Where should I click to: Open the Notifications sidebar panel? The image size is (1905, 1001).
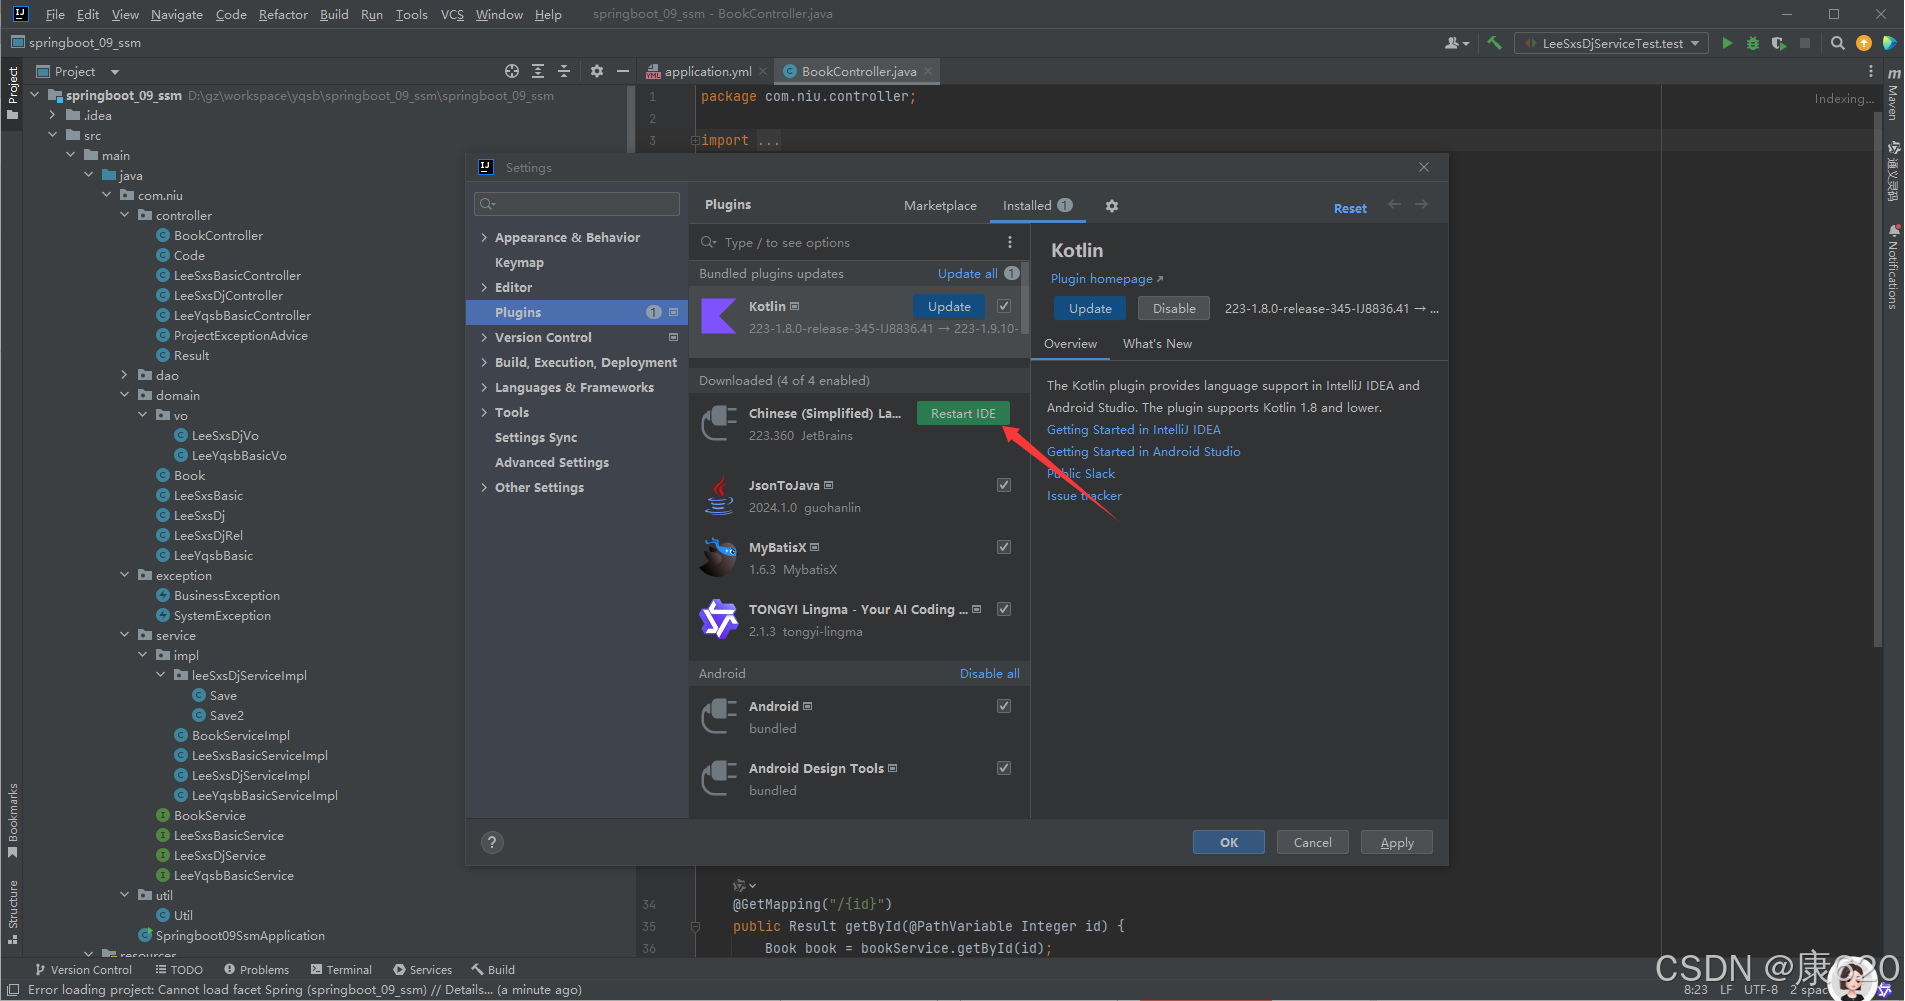[x=1893, y=266]
